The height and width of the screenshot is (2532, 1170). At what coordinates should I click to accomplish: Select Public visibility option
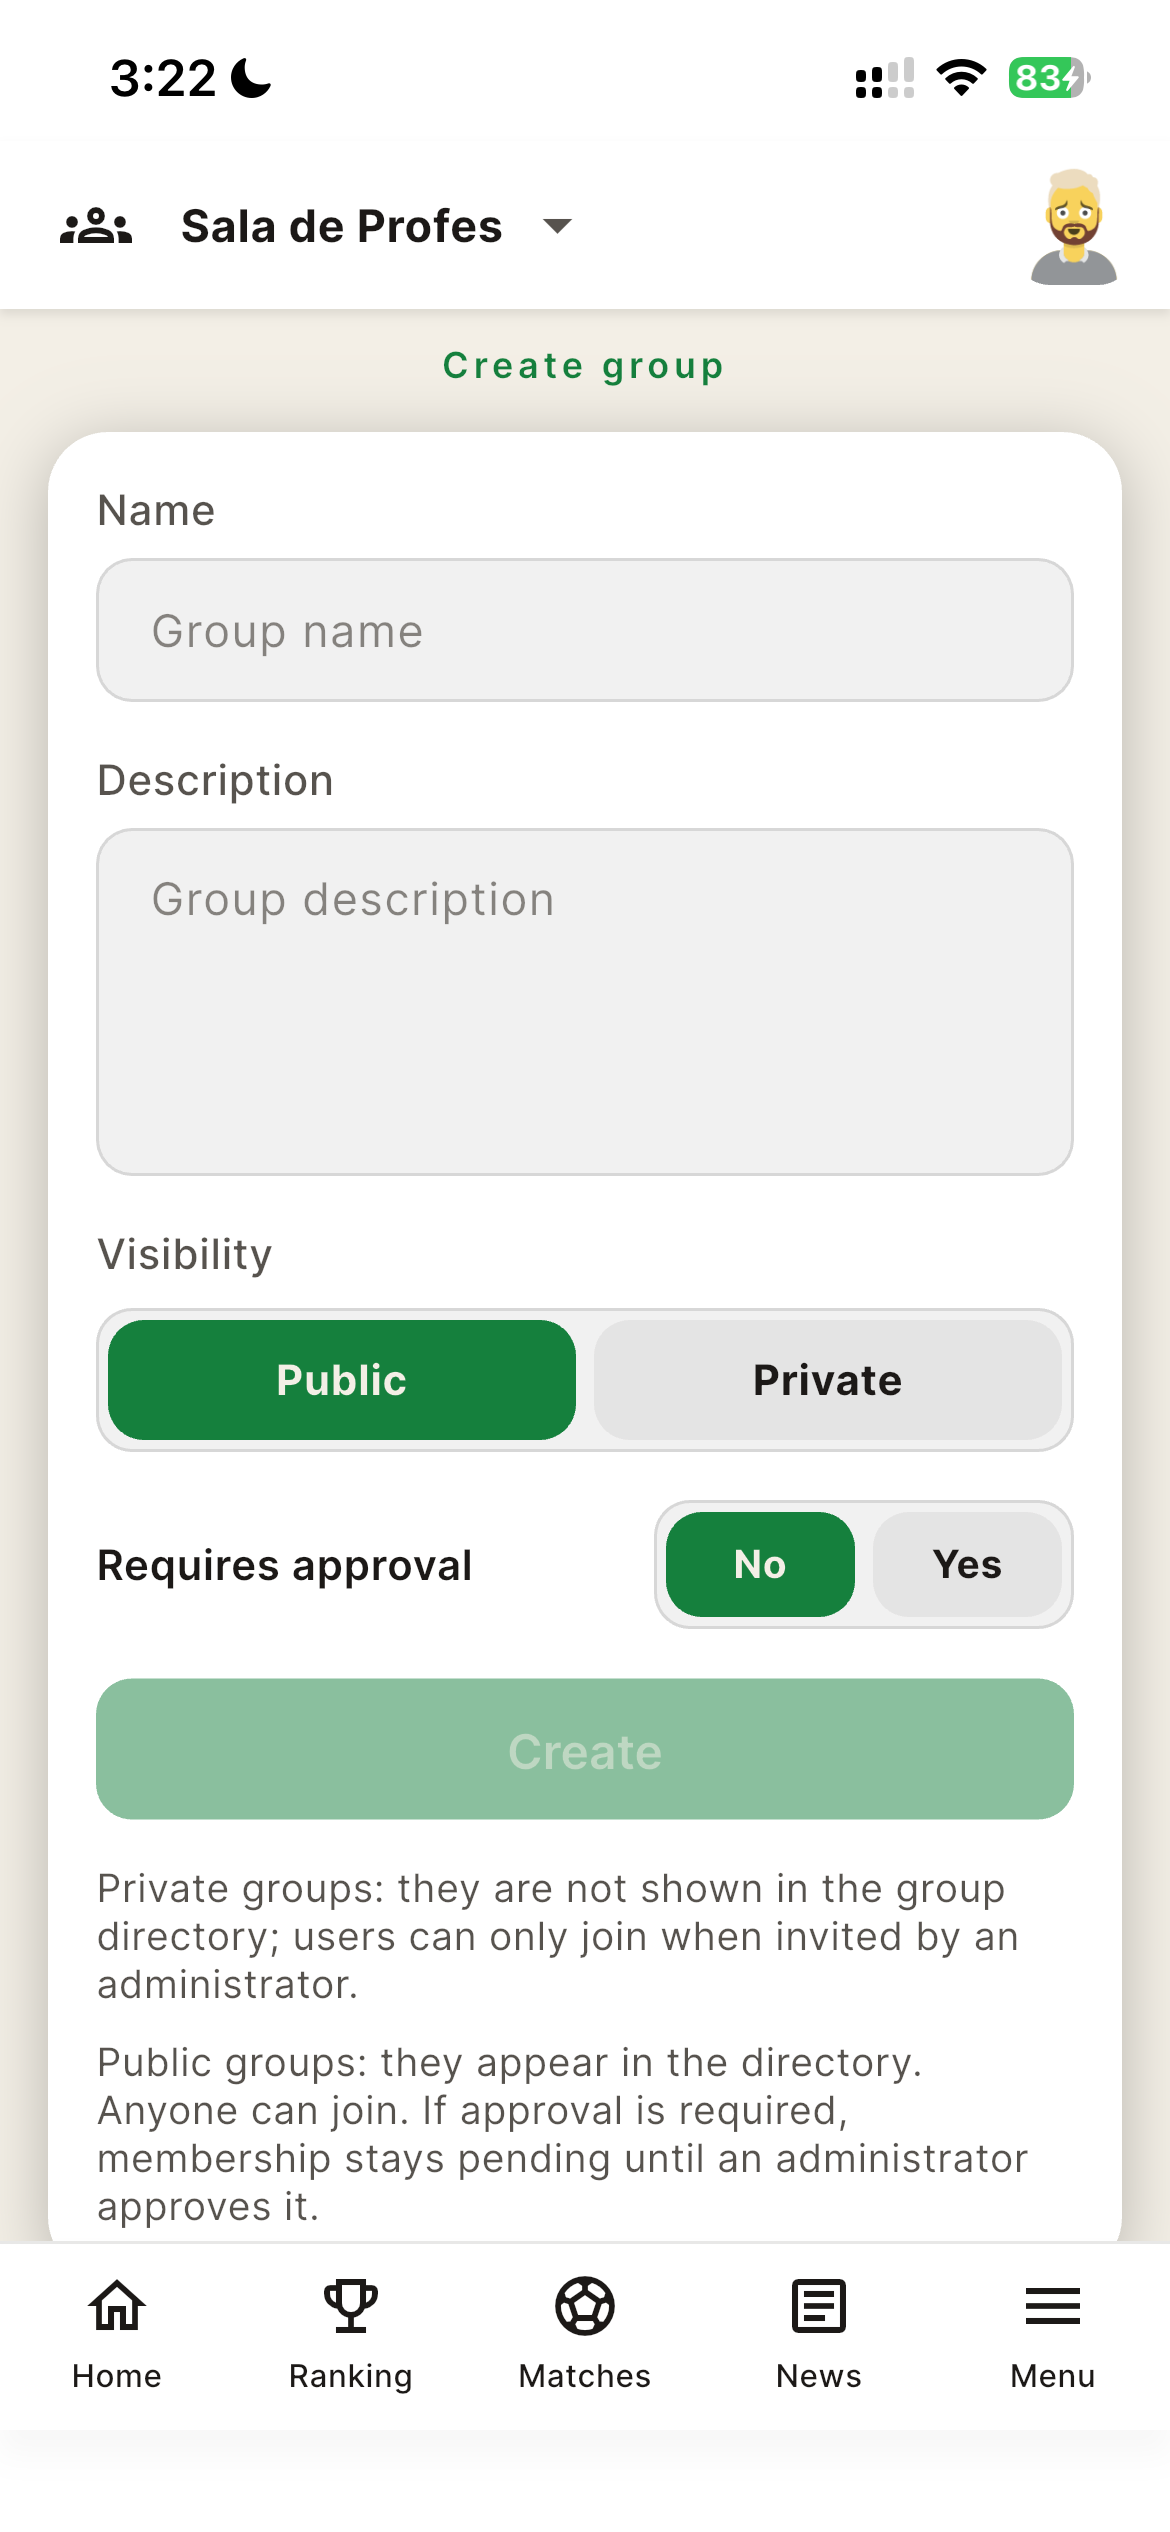pyautogui.click(x=342, y=1380)
